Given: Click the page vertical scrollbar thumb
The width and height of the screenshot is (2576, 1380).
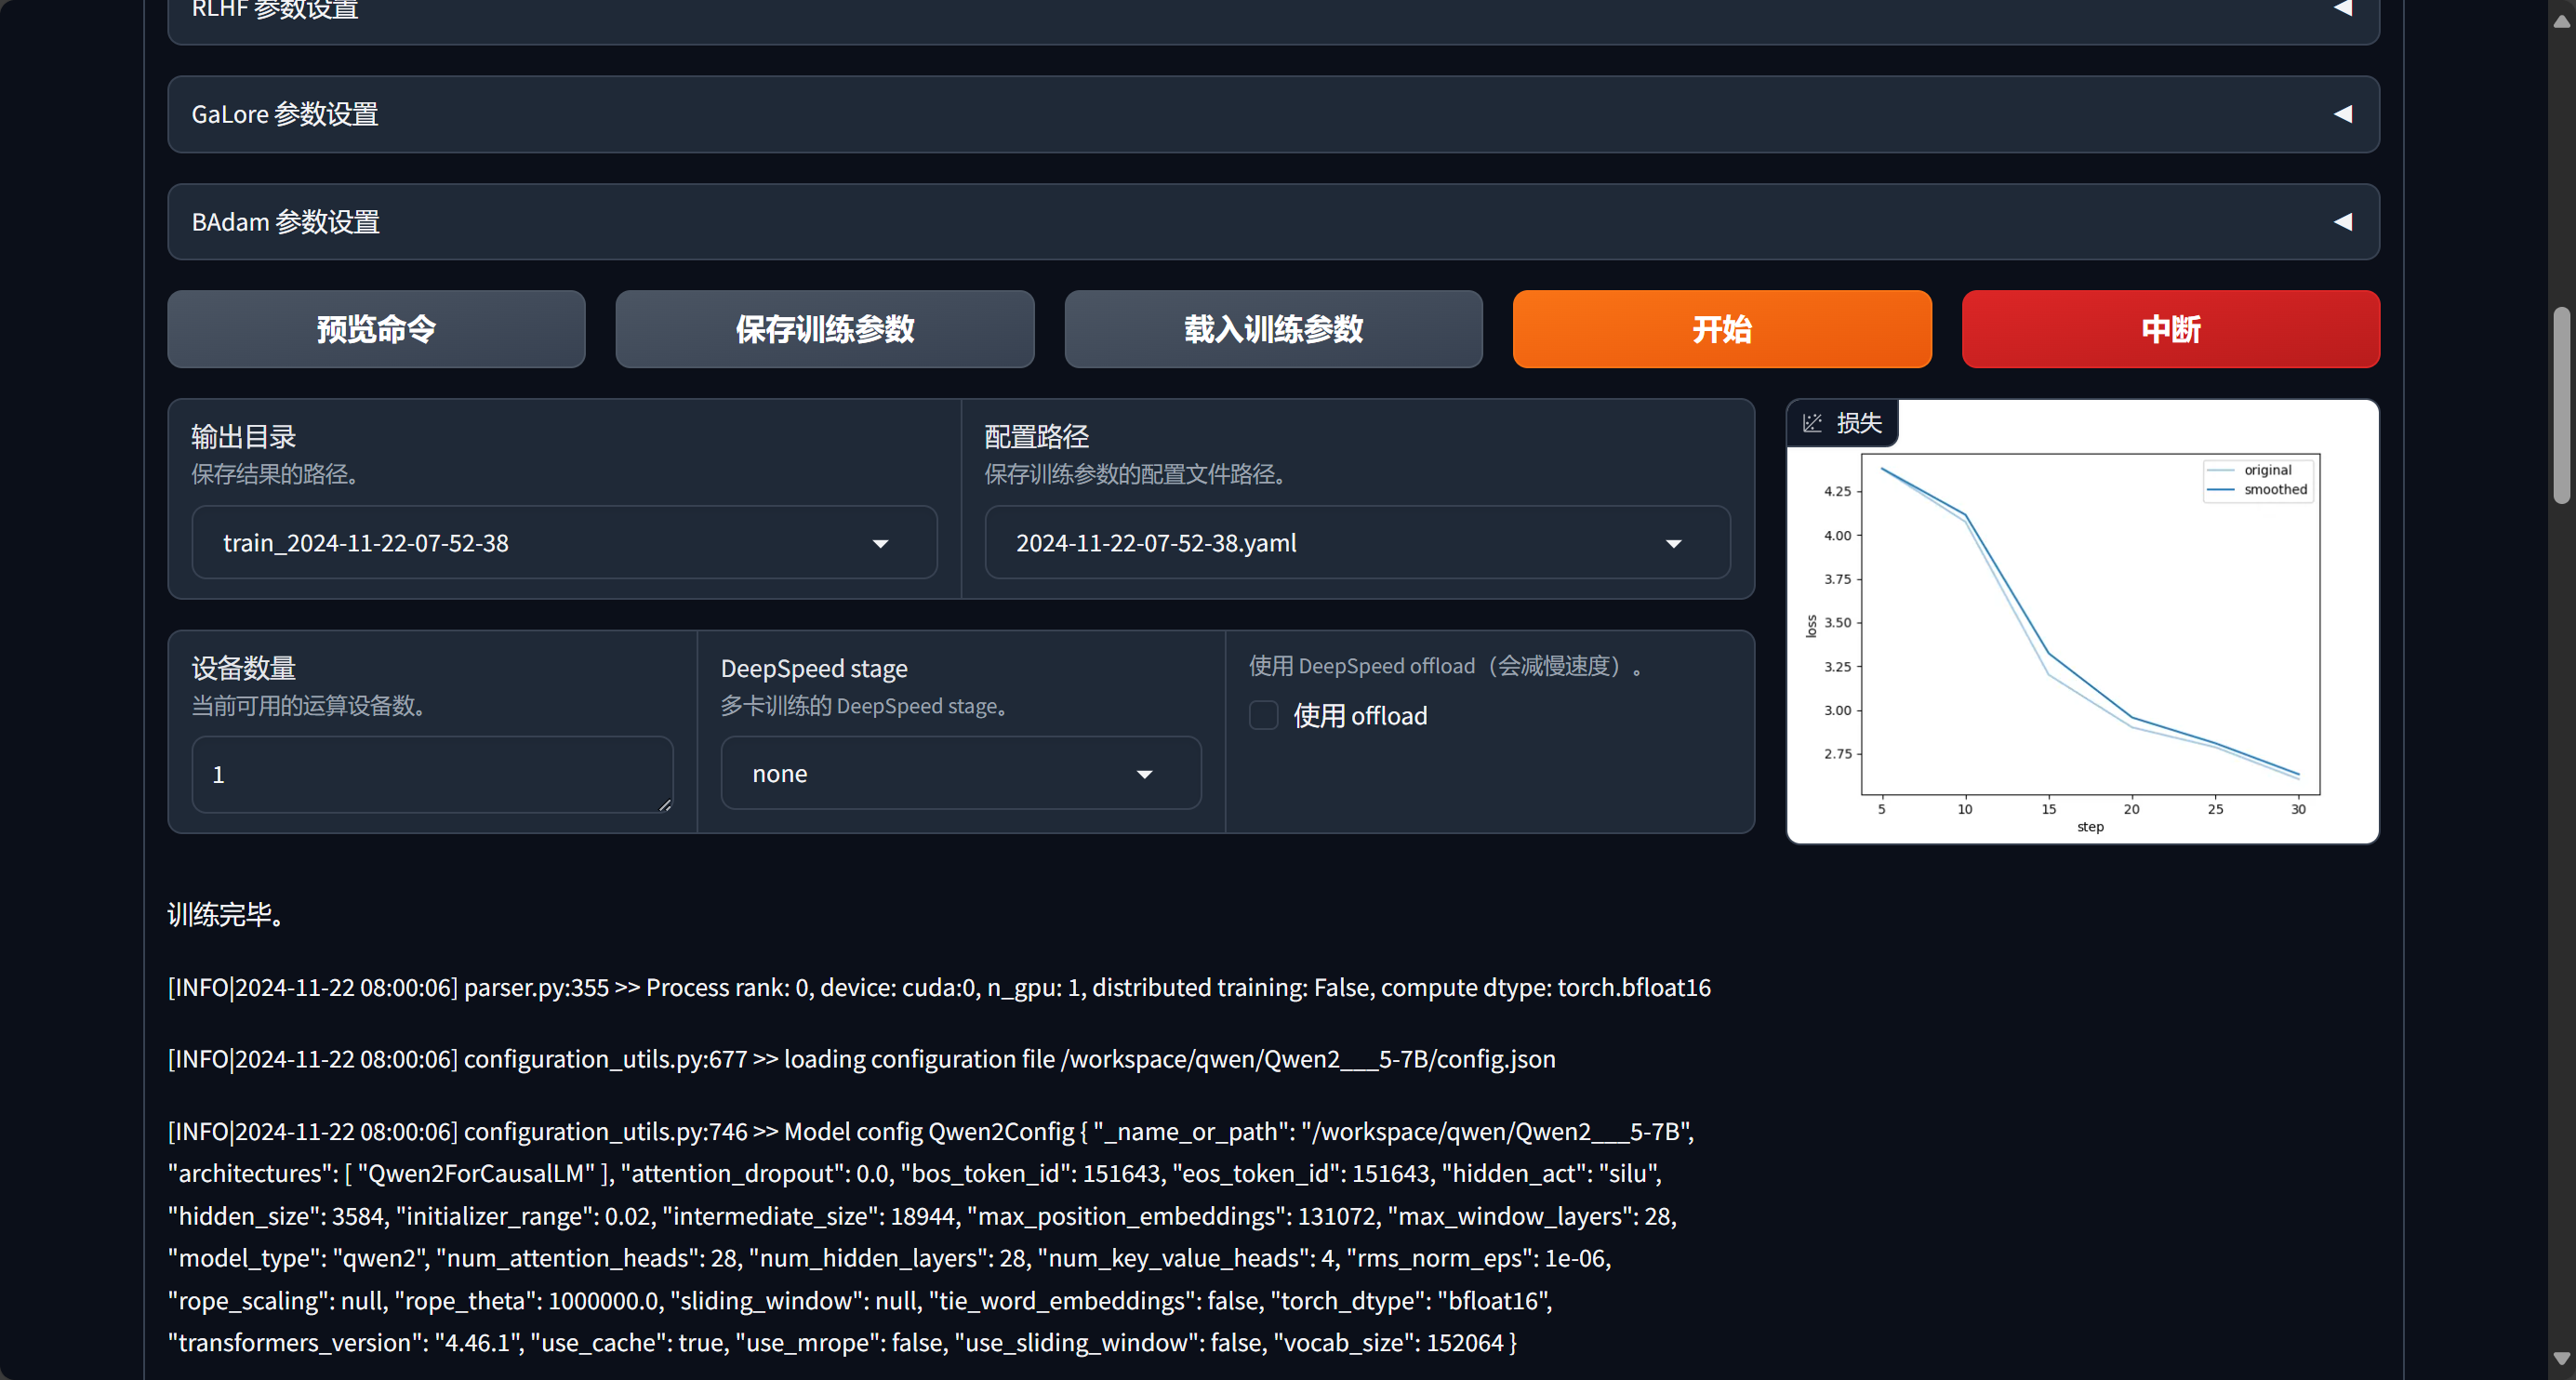Looking at the screenshot, I should click(x=2561, y=405).
